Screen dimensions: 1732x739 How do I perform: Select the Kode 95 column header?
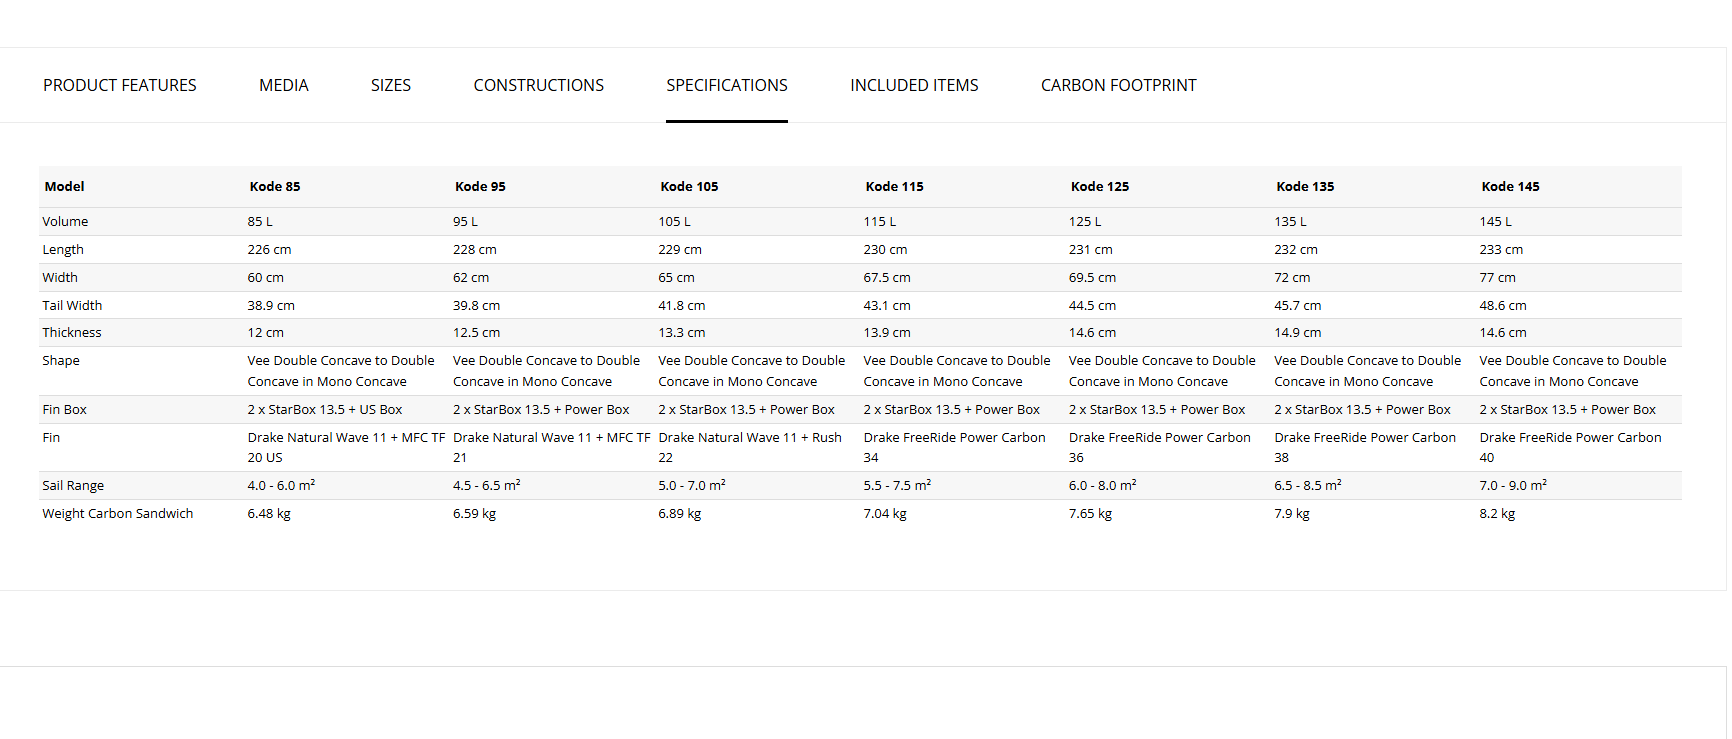pyautogui.click(x=480, y=186)
